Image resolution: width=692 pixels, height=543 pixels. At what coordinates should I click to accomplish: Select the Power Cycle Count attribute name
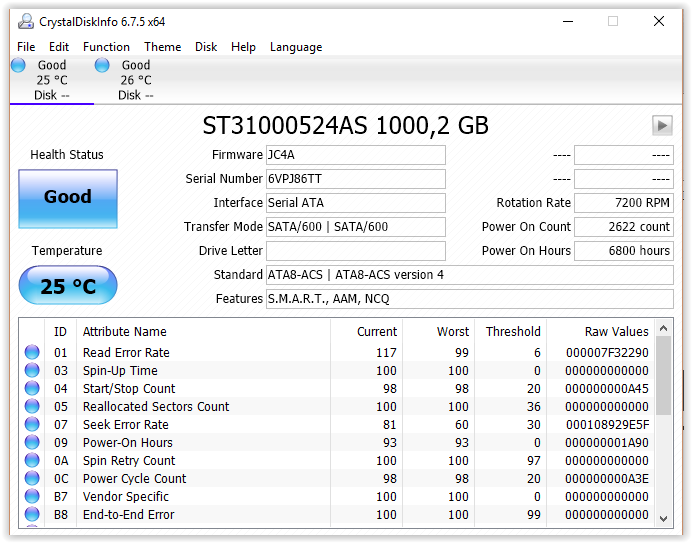point(135,479)
